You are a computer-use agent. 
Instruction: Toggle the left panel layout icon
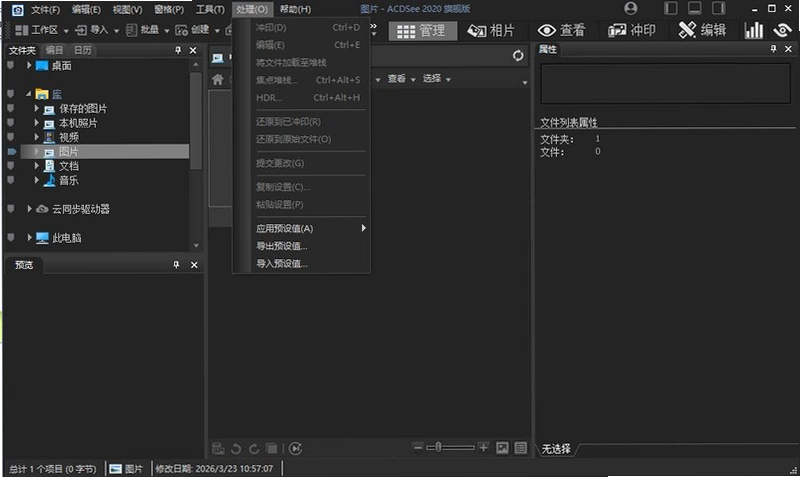tap(670, 8)
